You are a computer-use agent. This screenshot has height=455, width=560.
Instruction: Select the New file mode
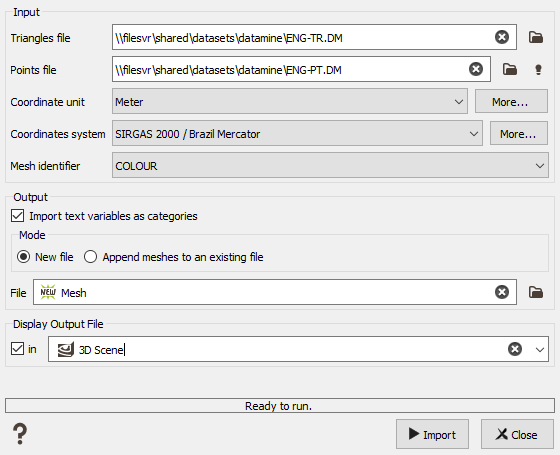(24, 257)
